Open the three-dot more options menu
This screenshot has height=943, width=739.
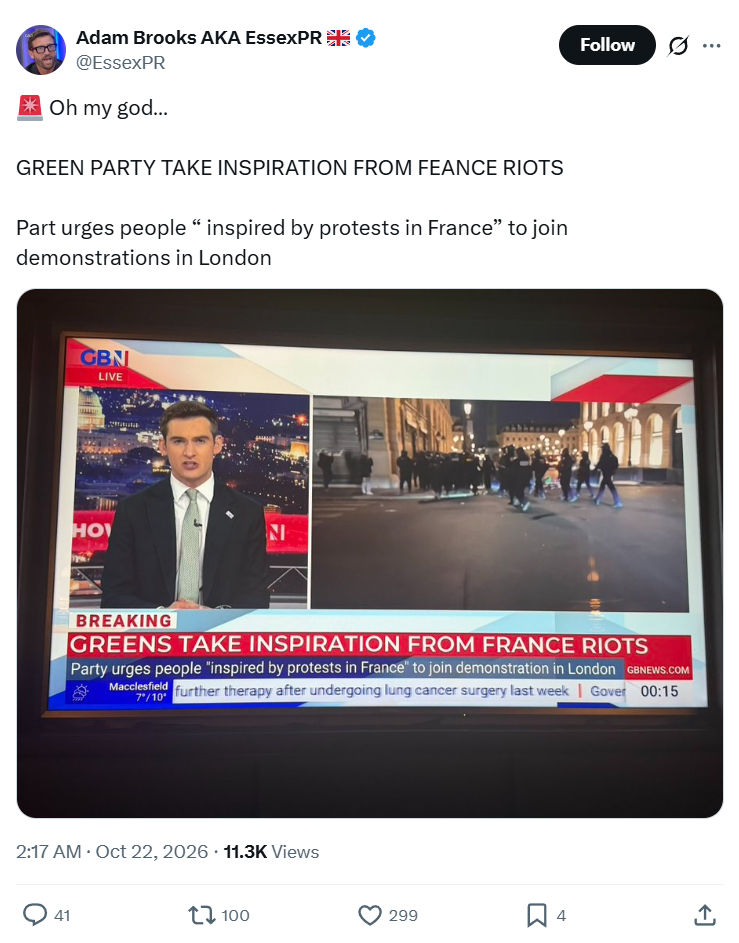(711, 46)
